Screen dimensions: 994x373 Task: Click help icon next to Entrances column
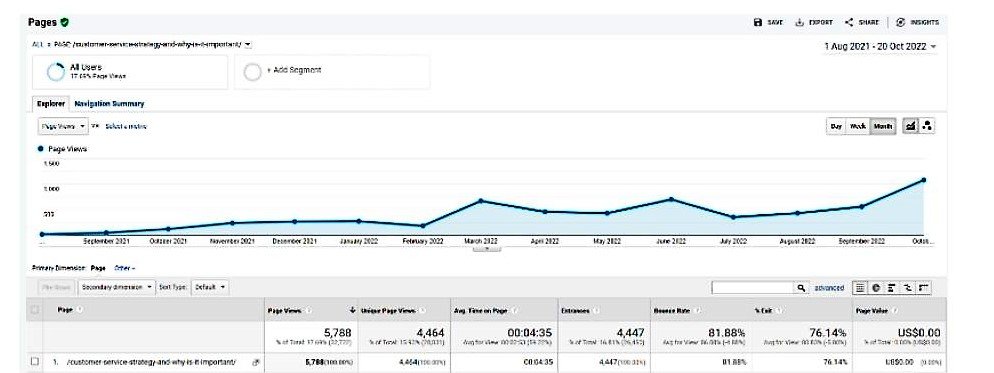597,310
